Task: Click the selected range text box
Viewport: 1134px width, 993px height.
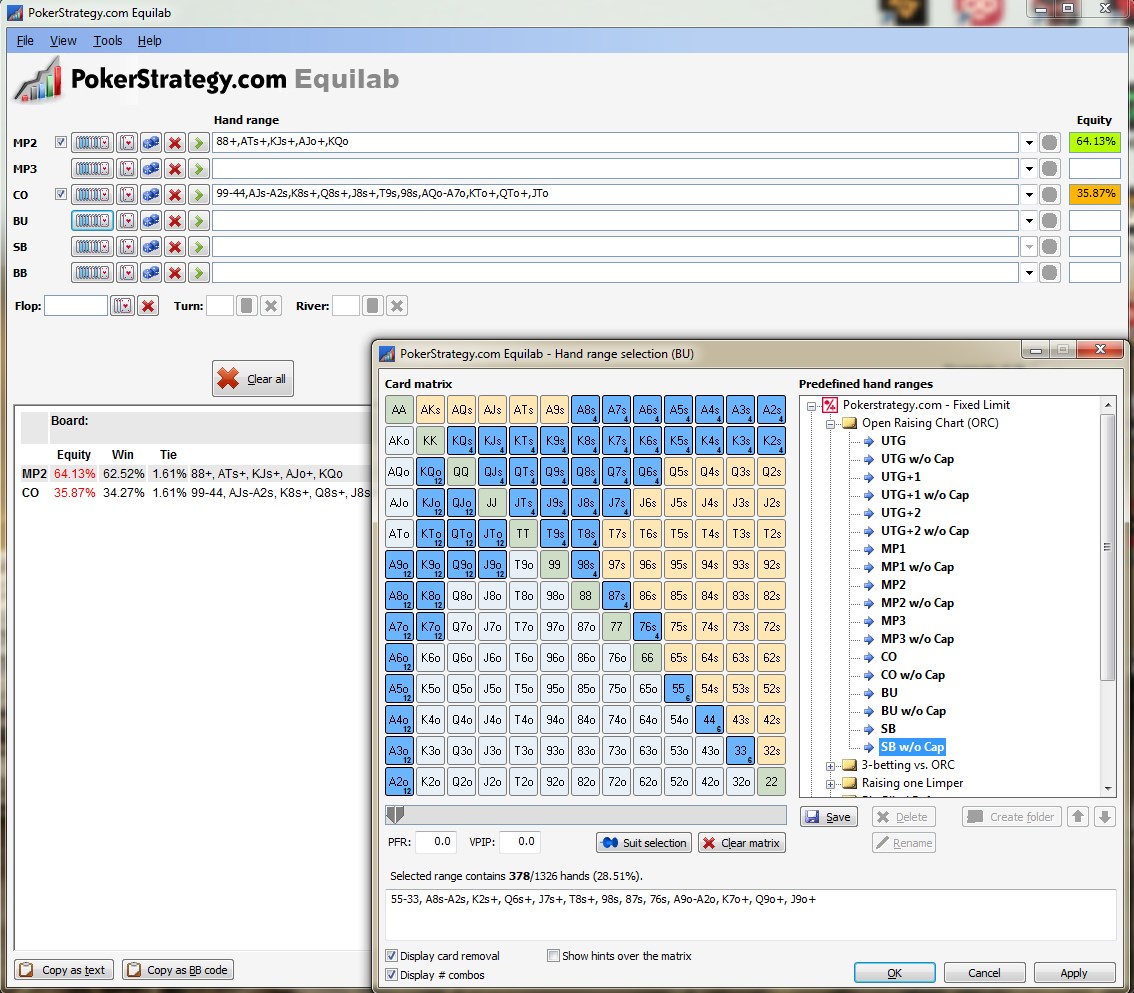Action: click(749, 914)
